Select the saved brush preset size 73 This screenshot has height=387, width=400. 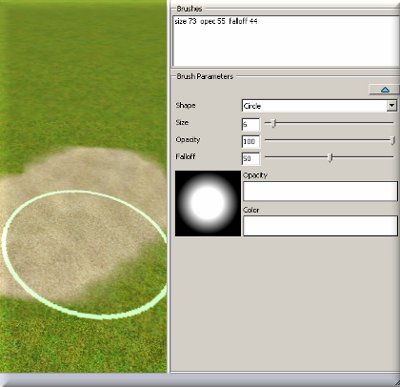pyautogui.click(x=216, y=21)
